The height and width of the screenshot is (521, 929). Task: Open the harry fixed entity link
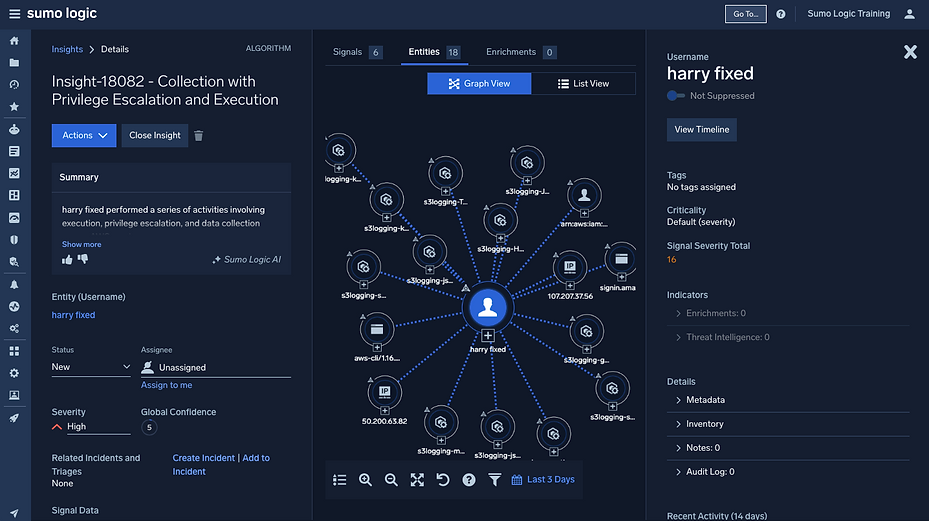[x=73, y=315]
